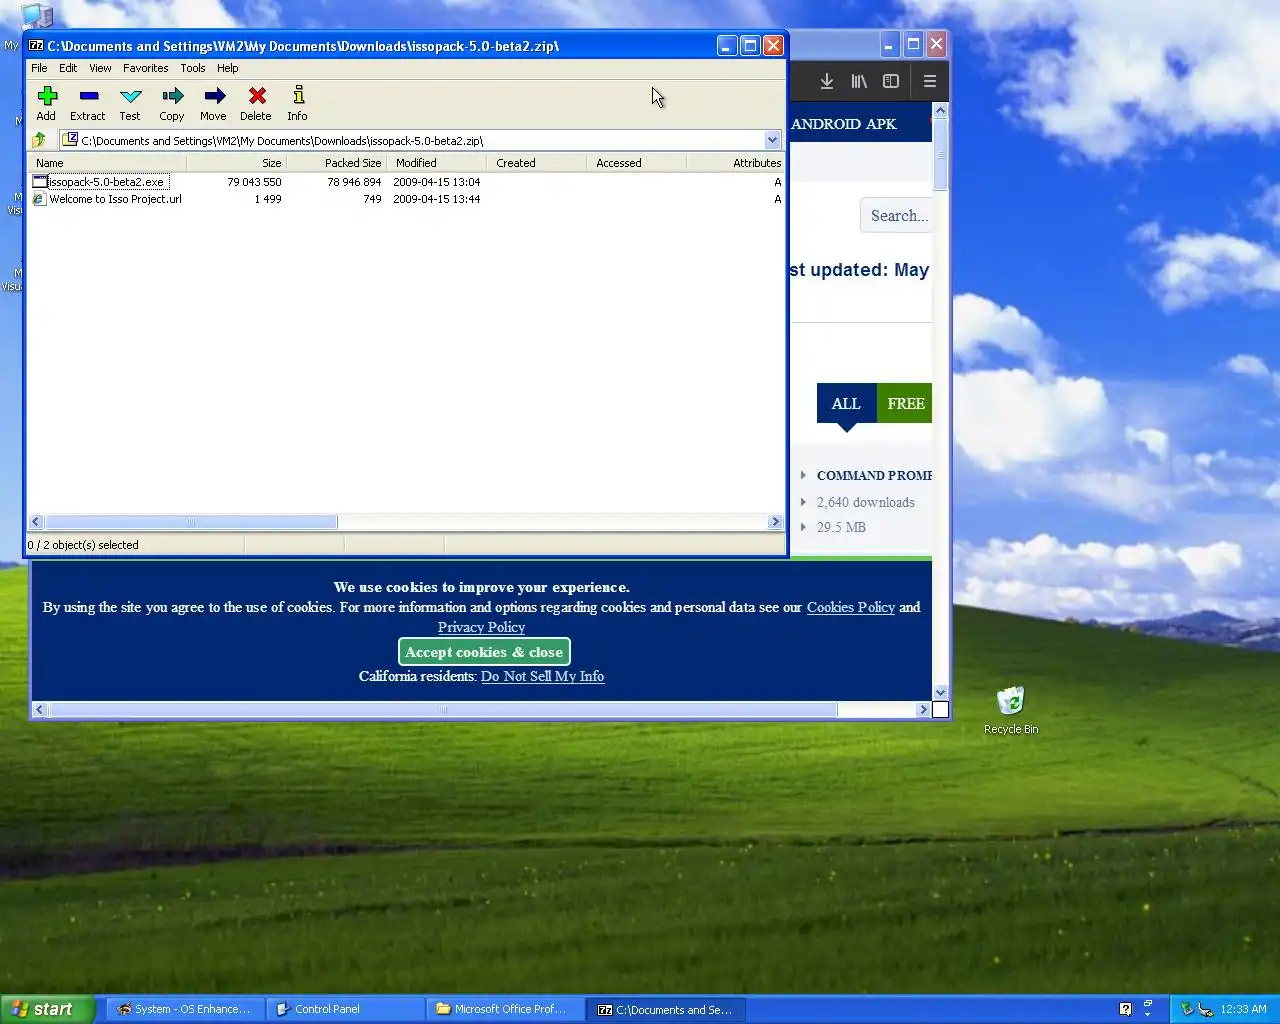Select issopack-5.0-beta2.exe file name
The height and width of the screenshot is (1024, 1280).
coord(107,182)
